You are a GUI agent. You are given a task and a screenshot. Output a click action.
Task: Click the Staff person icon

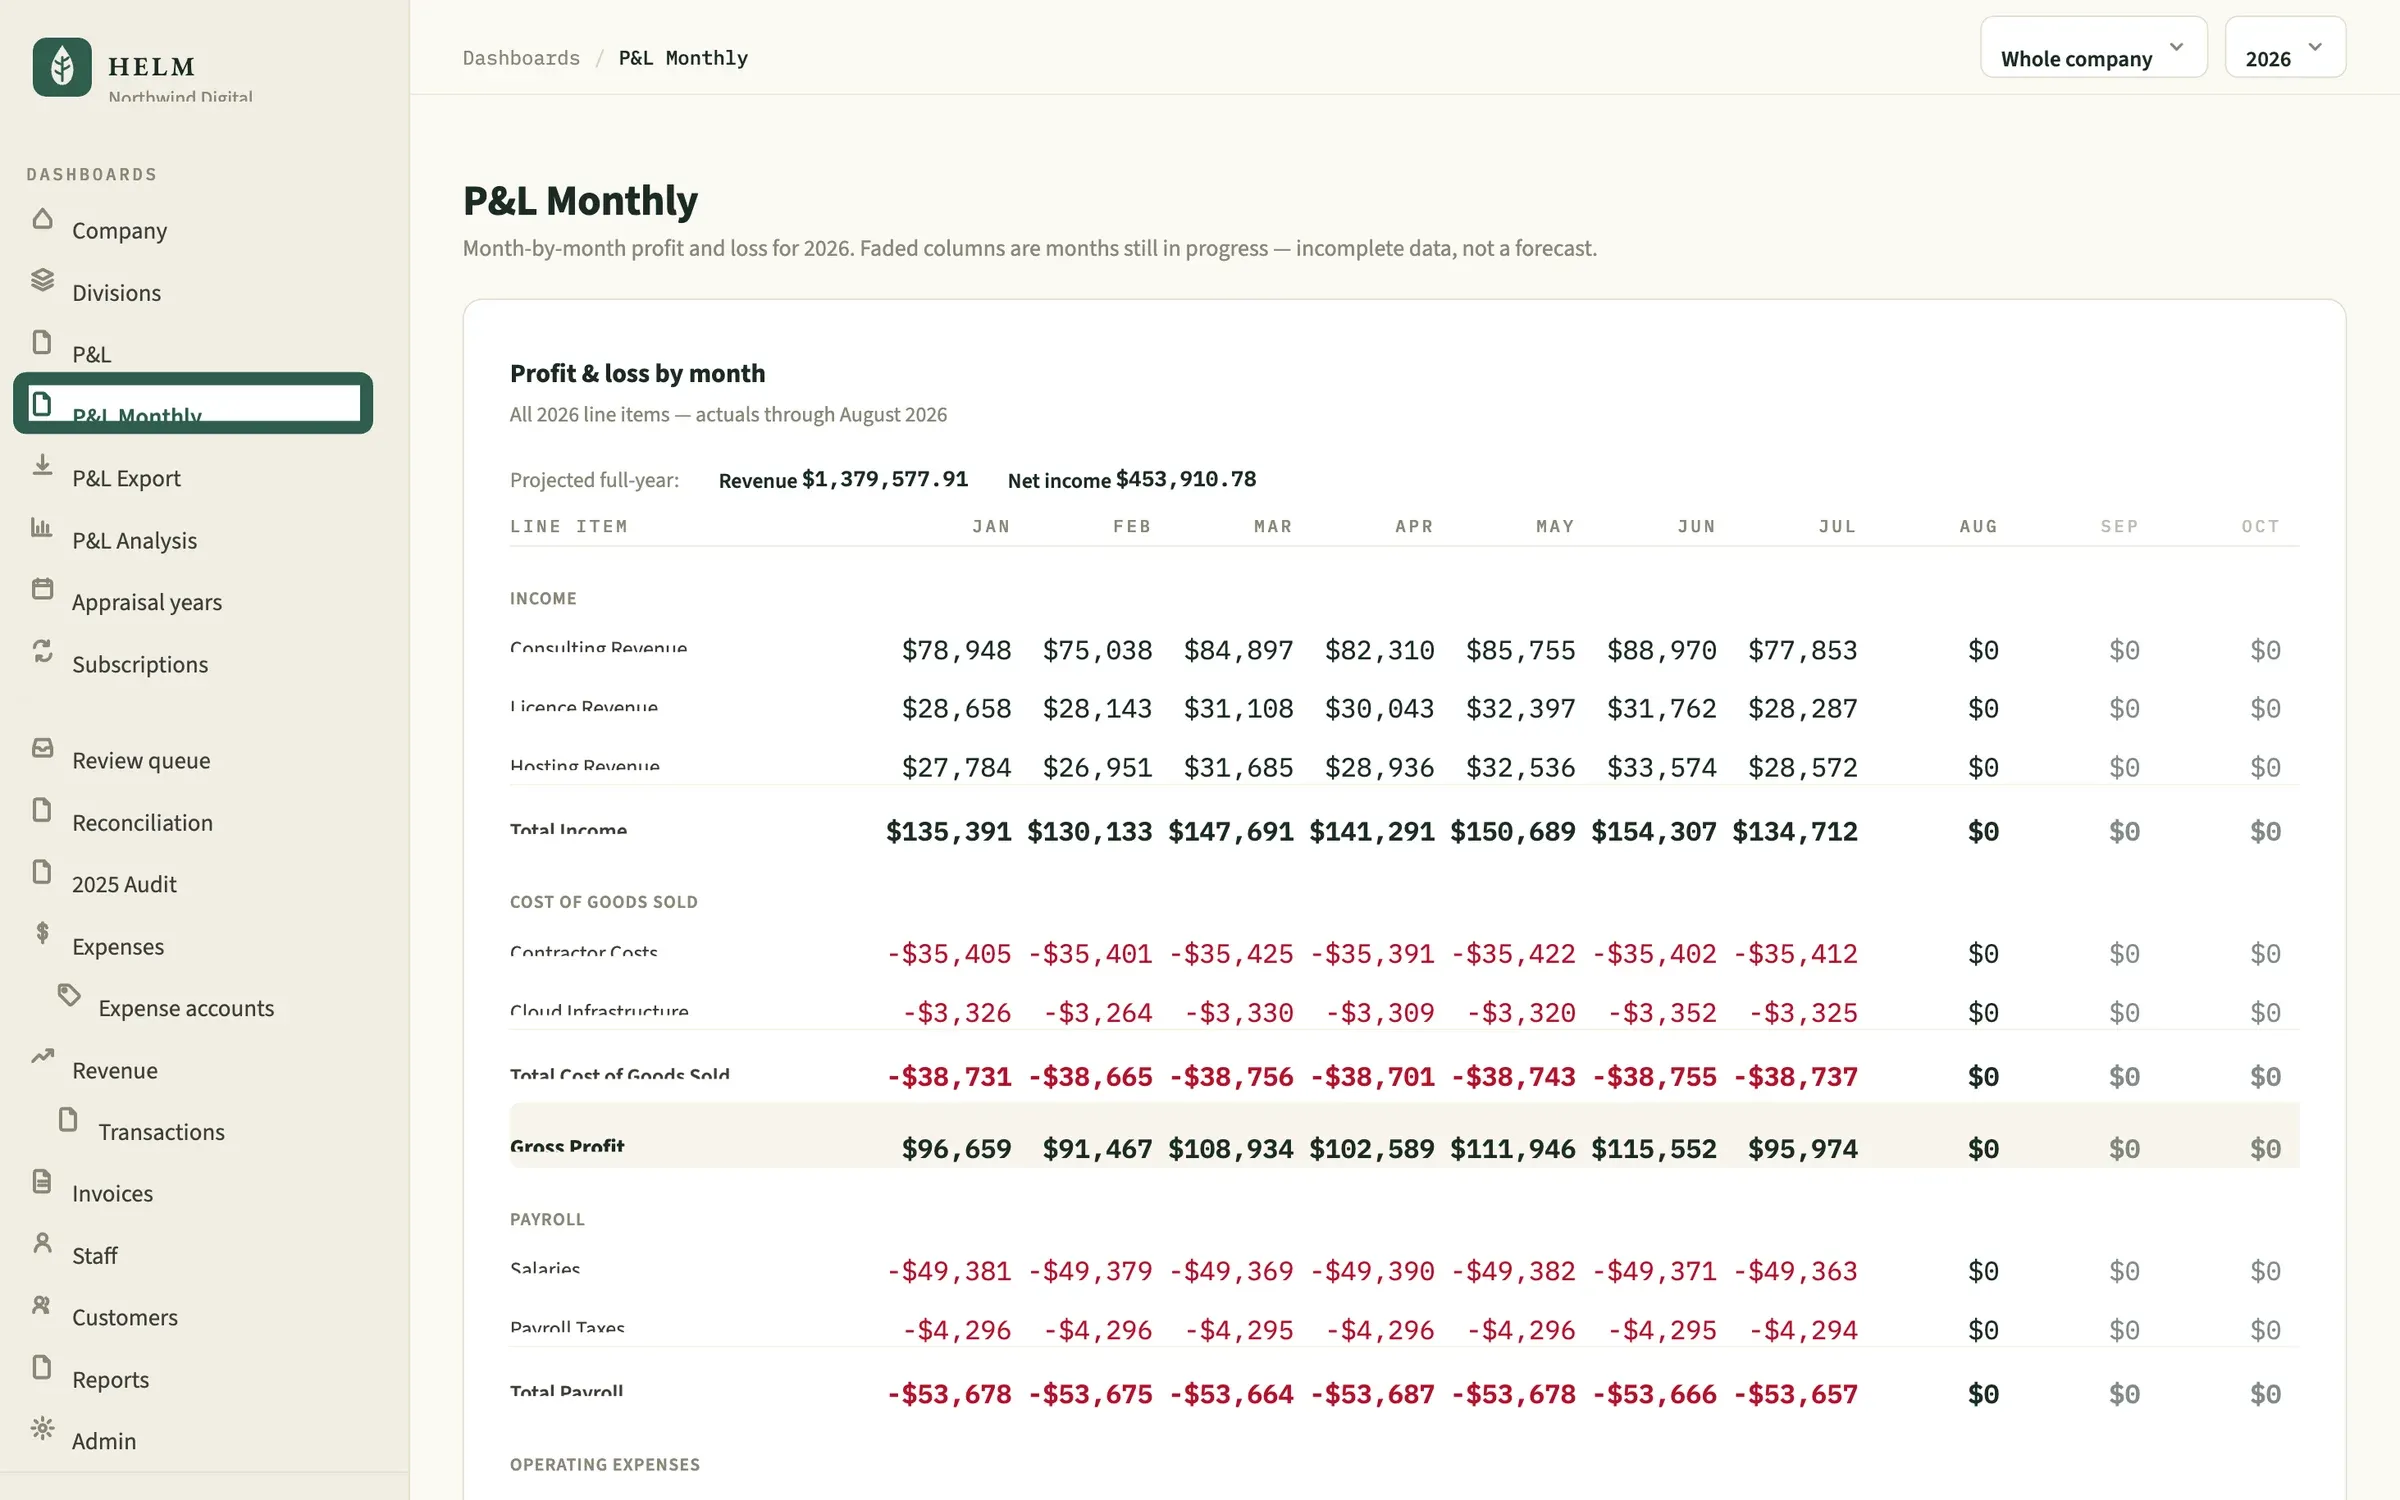(x=42, y=1243)
